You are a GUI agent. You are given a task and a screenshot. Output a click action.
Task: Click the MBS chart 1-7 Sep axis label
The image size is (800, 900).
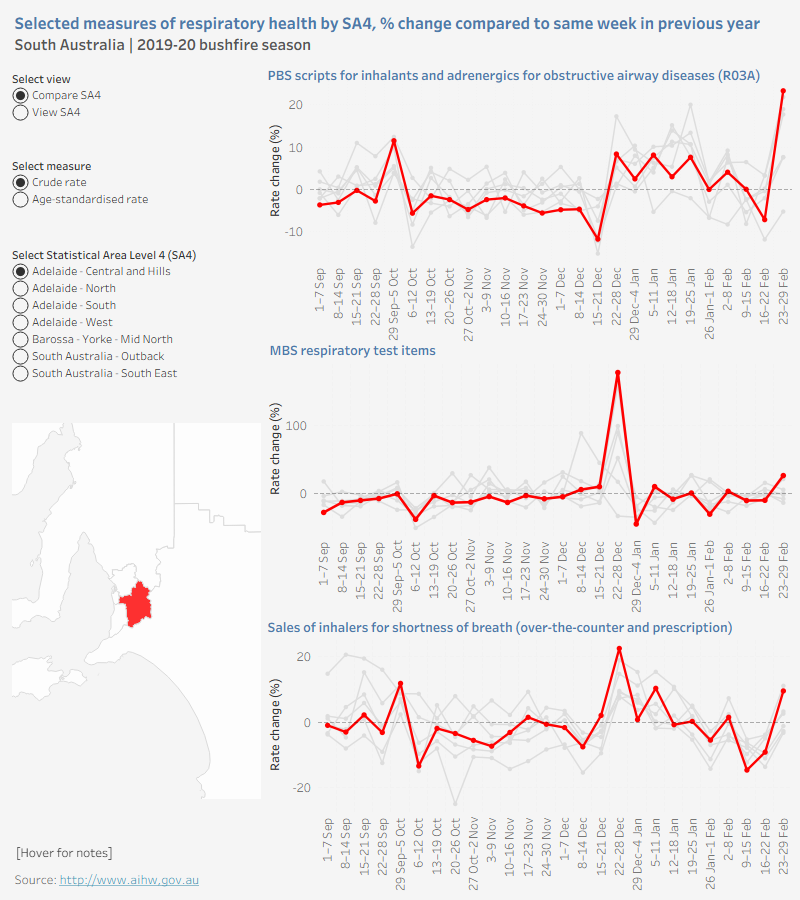pyautogui.click(x=323, y=564)
